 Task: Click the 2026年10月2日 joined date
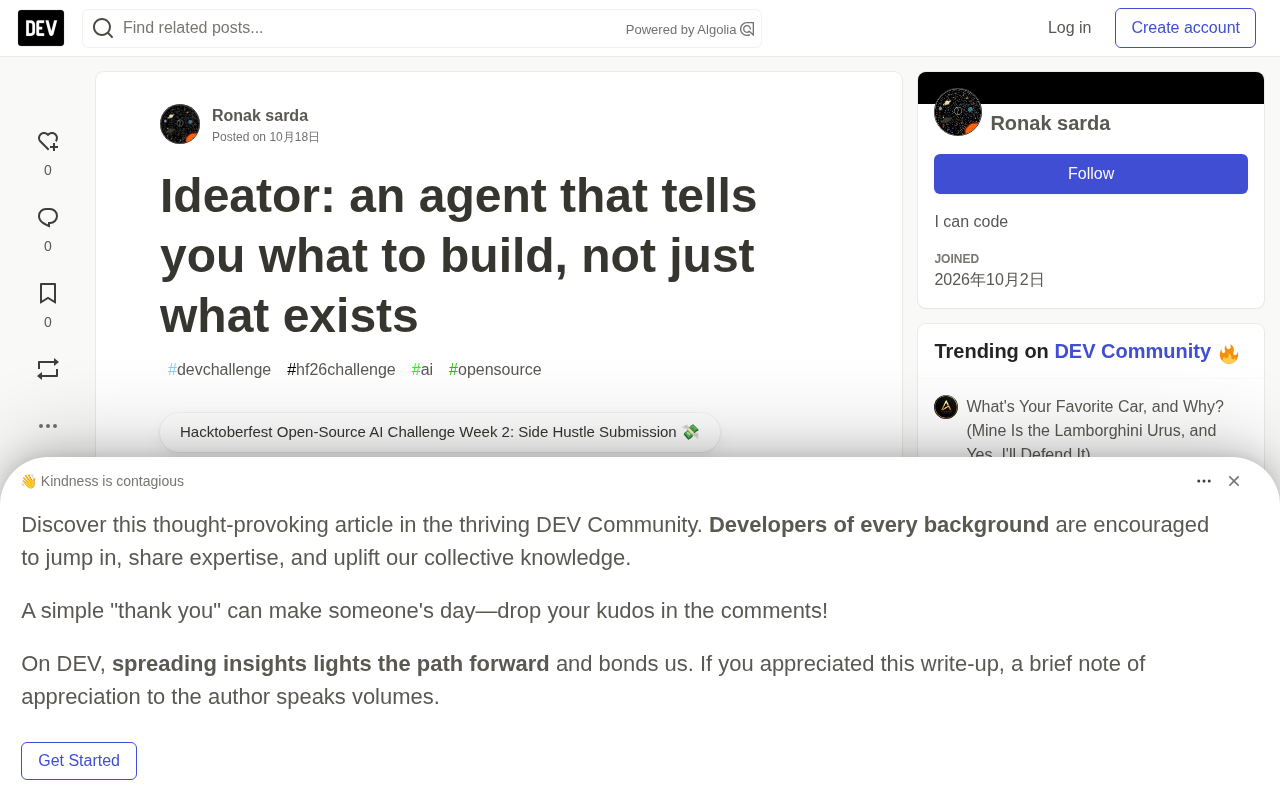pyautogui.click(x=989, y=280)
